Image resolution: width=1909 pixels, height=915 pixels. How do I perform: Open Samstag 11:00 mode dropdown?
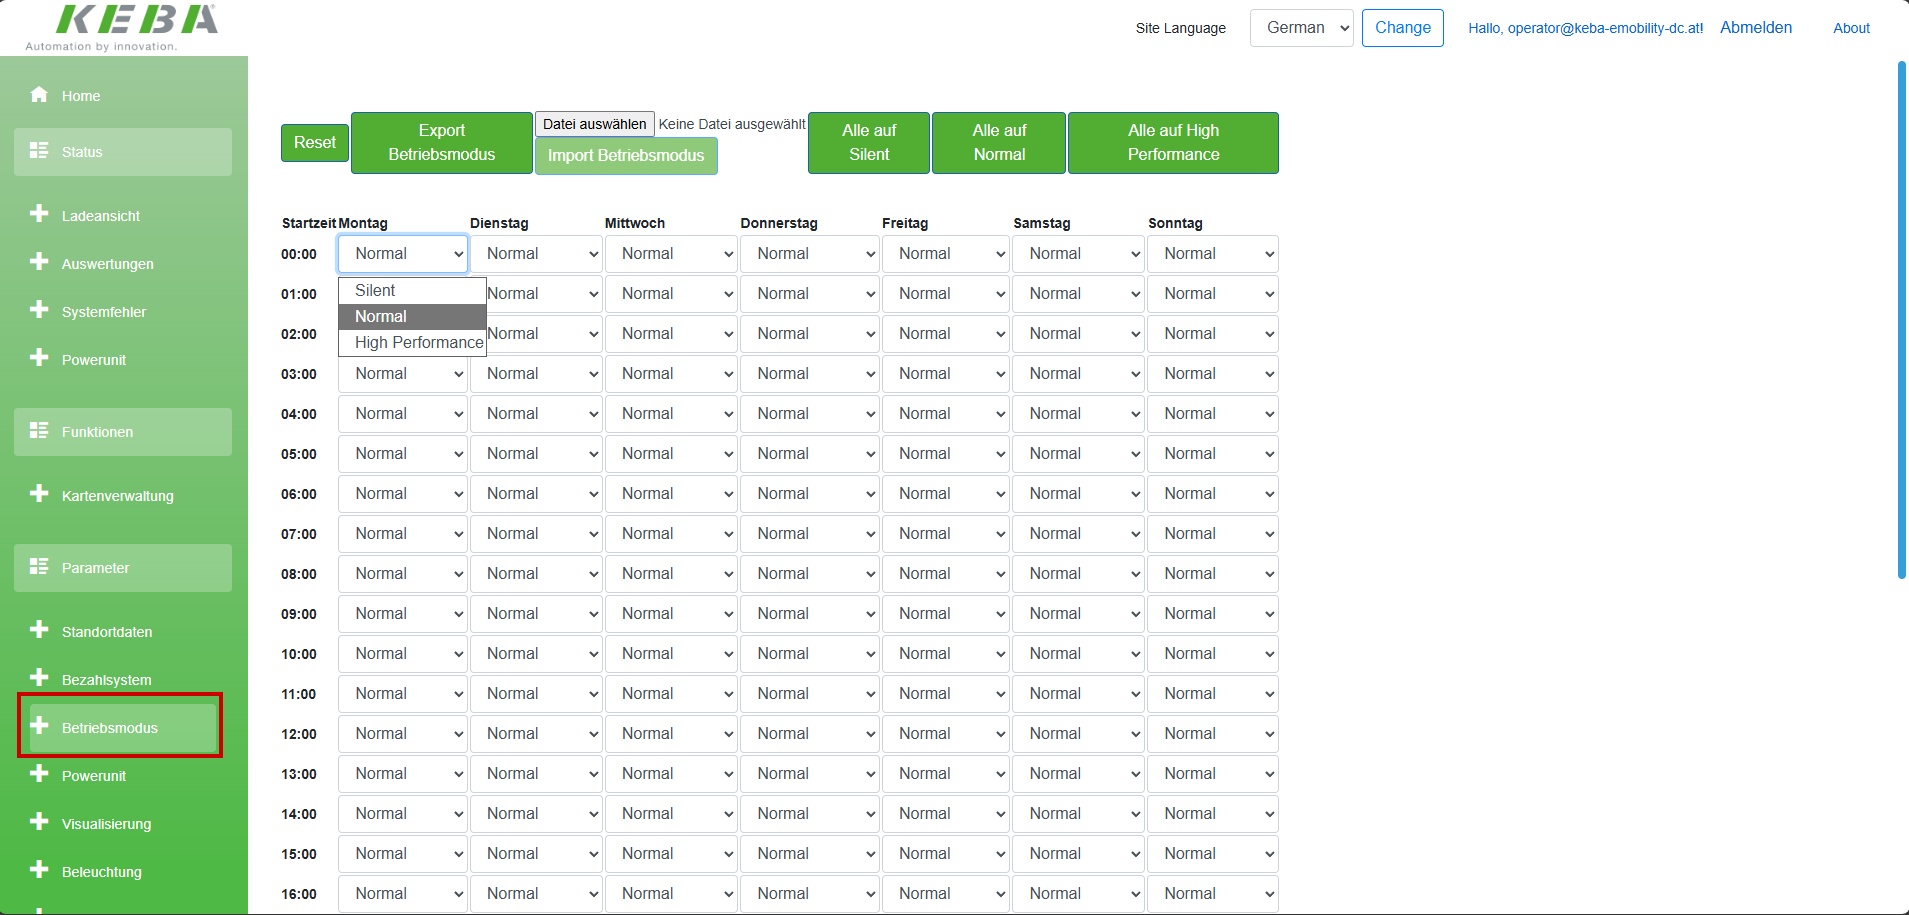(1079, 694)
